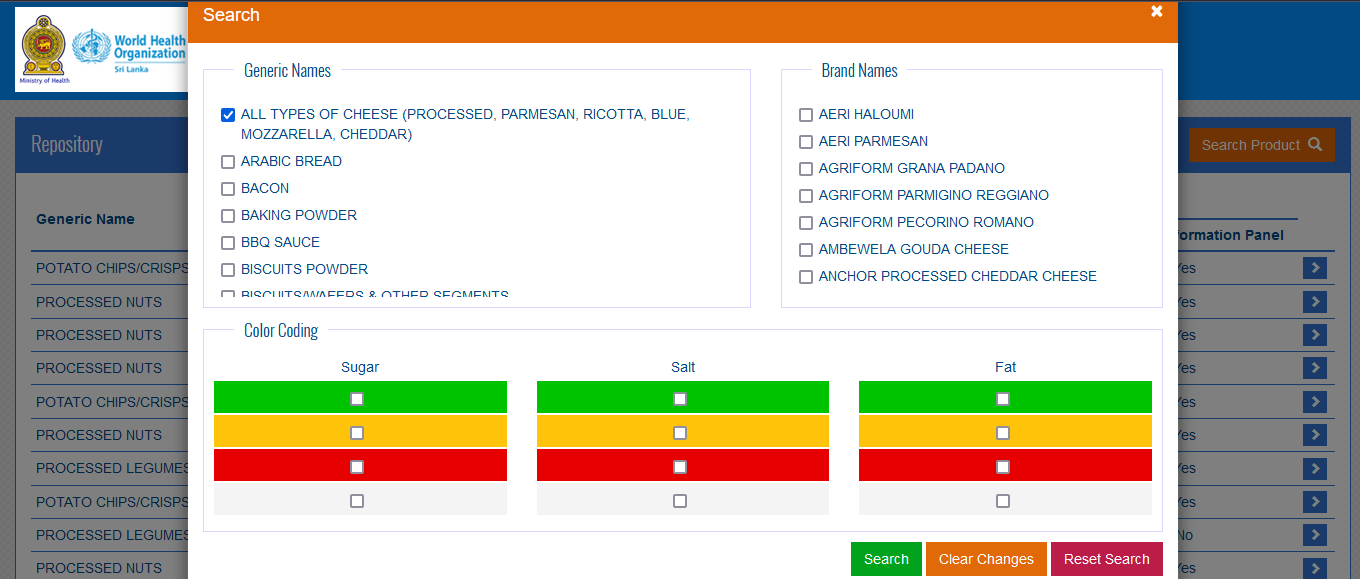Select green Sugar color code
This screenshot has width=1360, height=579.
click(357, 399)
